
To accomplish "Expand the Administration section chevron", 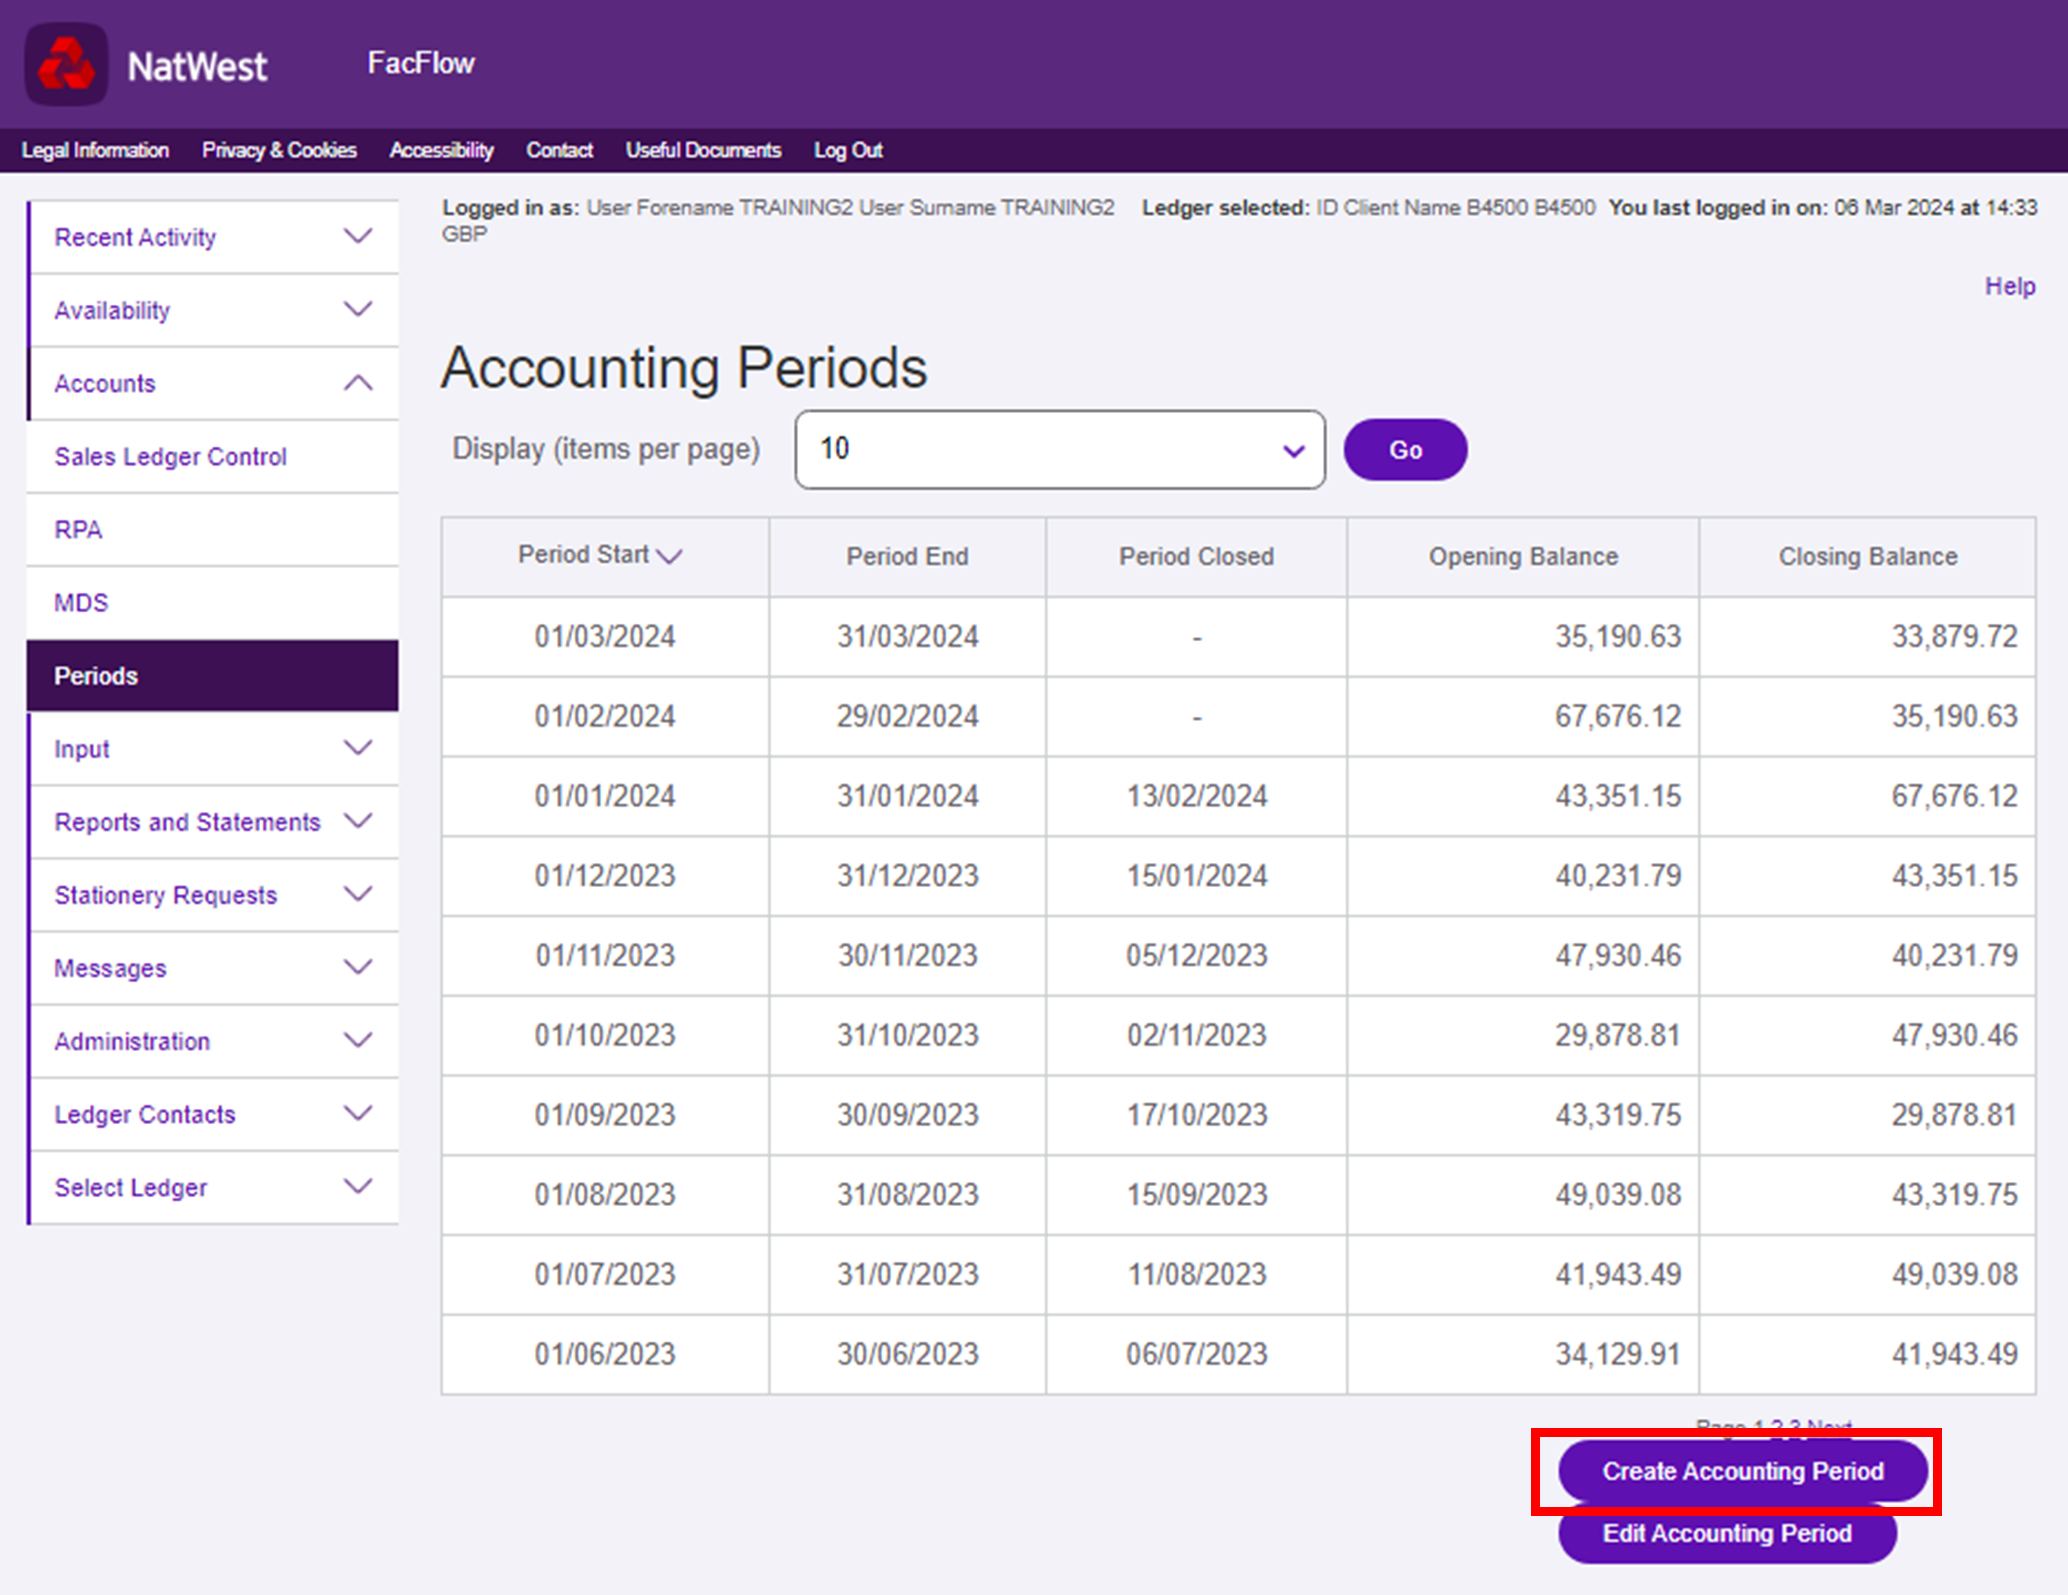I will click(358, 1040).
